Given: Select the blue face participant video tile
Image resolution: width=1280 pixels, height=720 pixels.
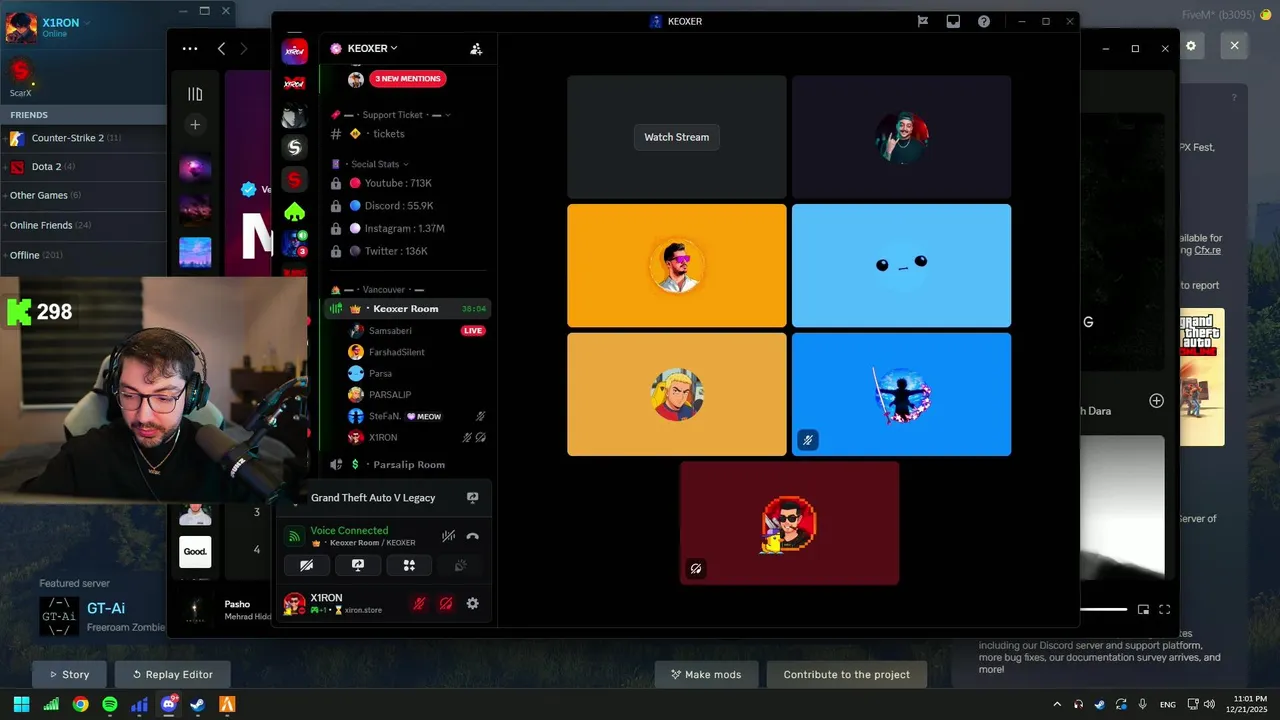Looking at the screenshot, I should [901, 266].
